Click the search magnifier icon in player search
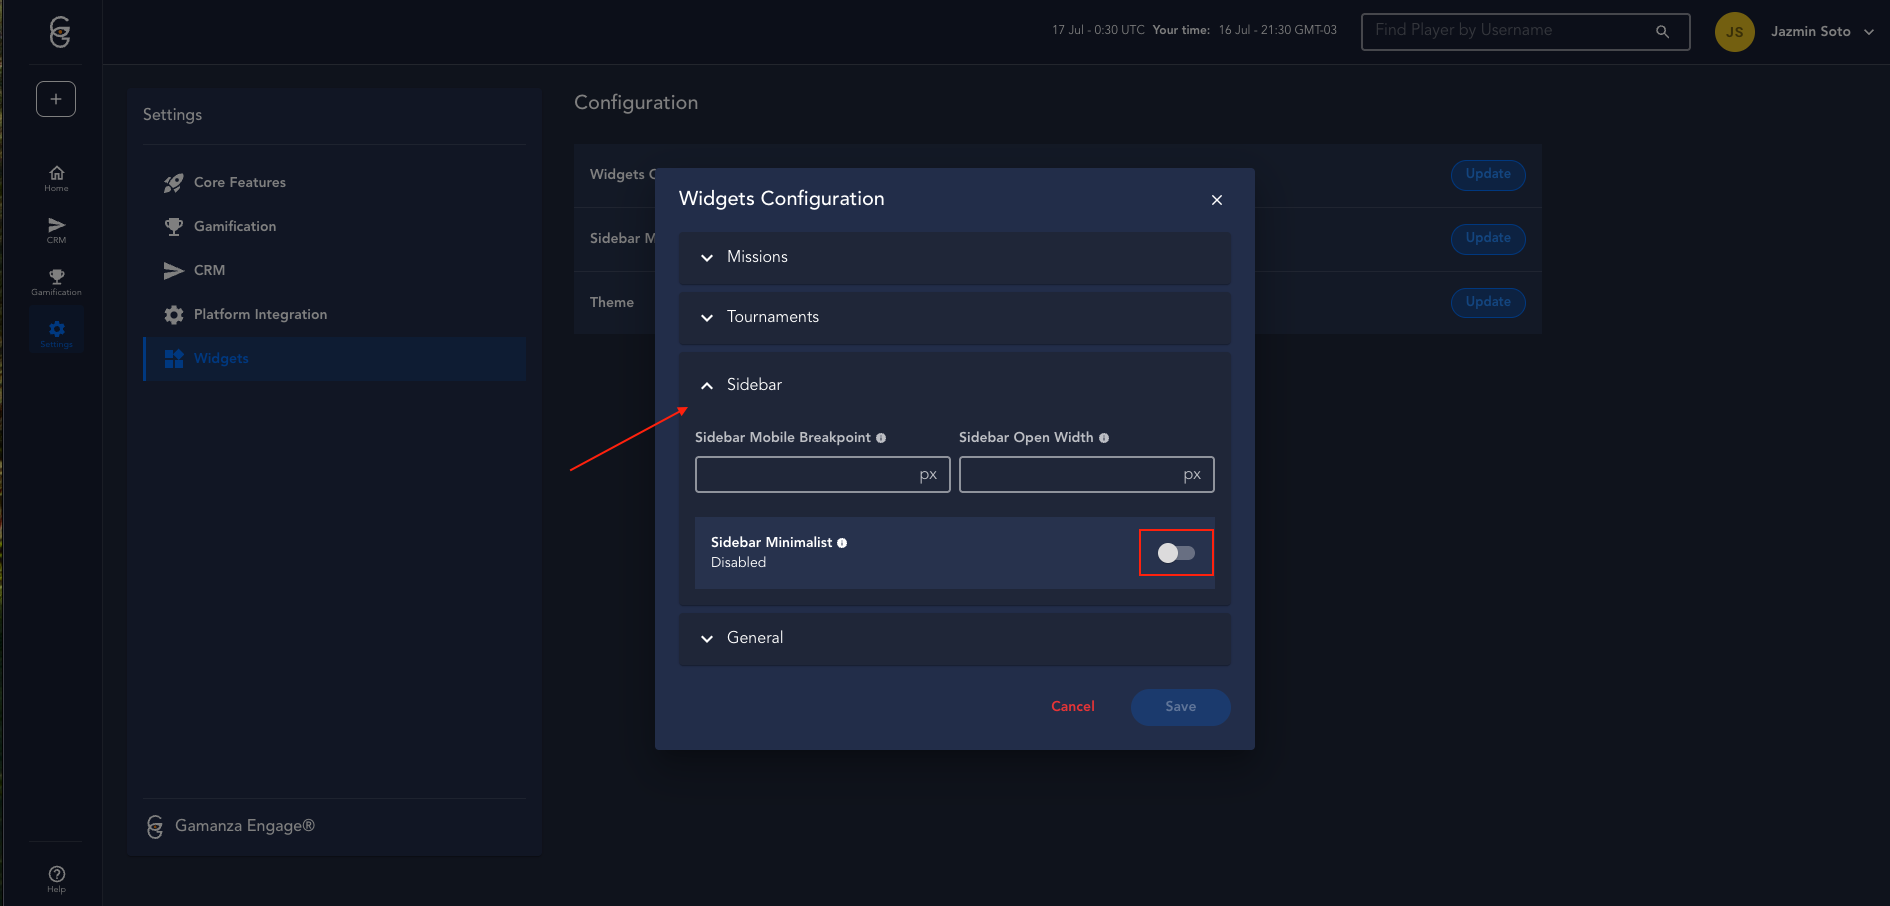This screenshot has height=906, width=1890. pos(1662,32)
